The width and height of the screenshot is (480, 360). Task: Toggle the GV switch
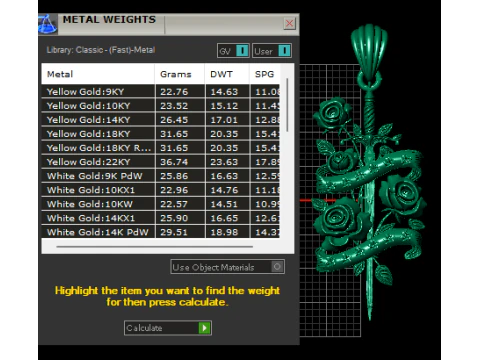coord(233,51)
